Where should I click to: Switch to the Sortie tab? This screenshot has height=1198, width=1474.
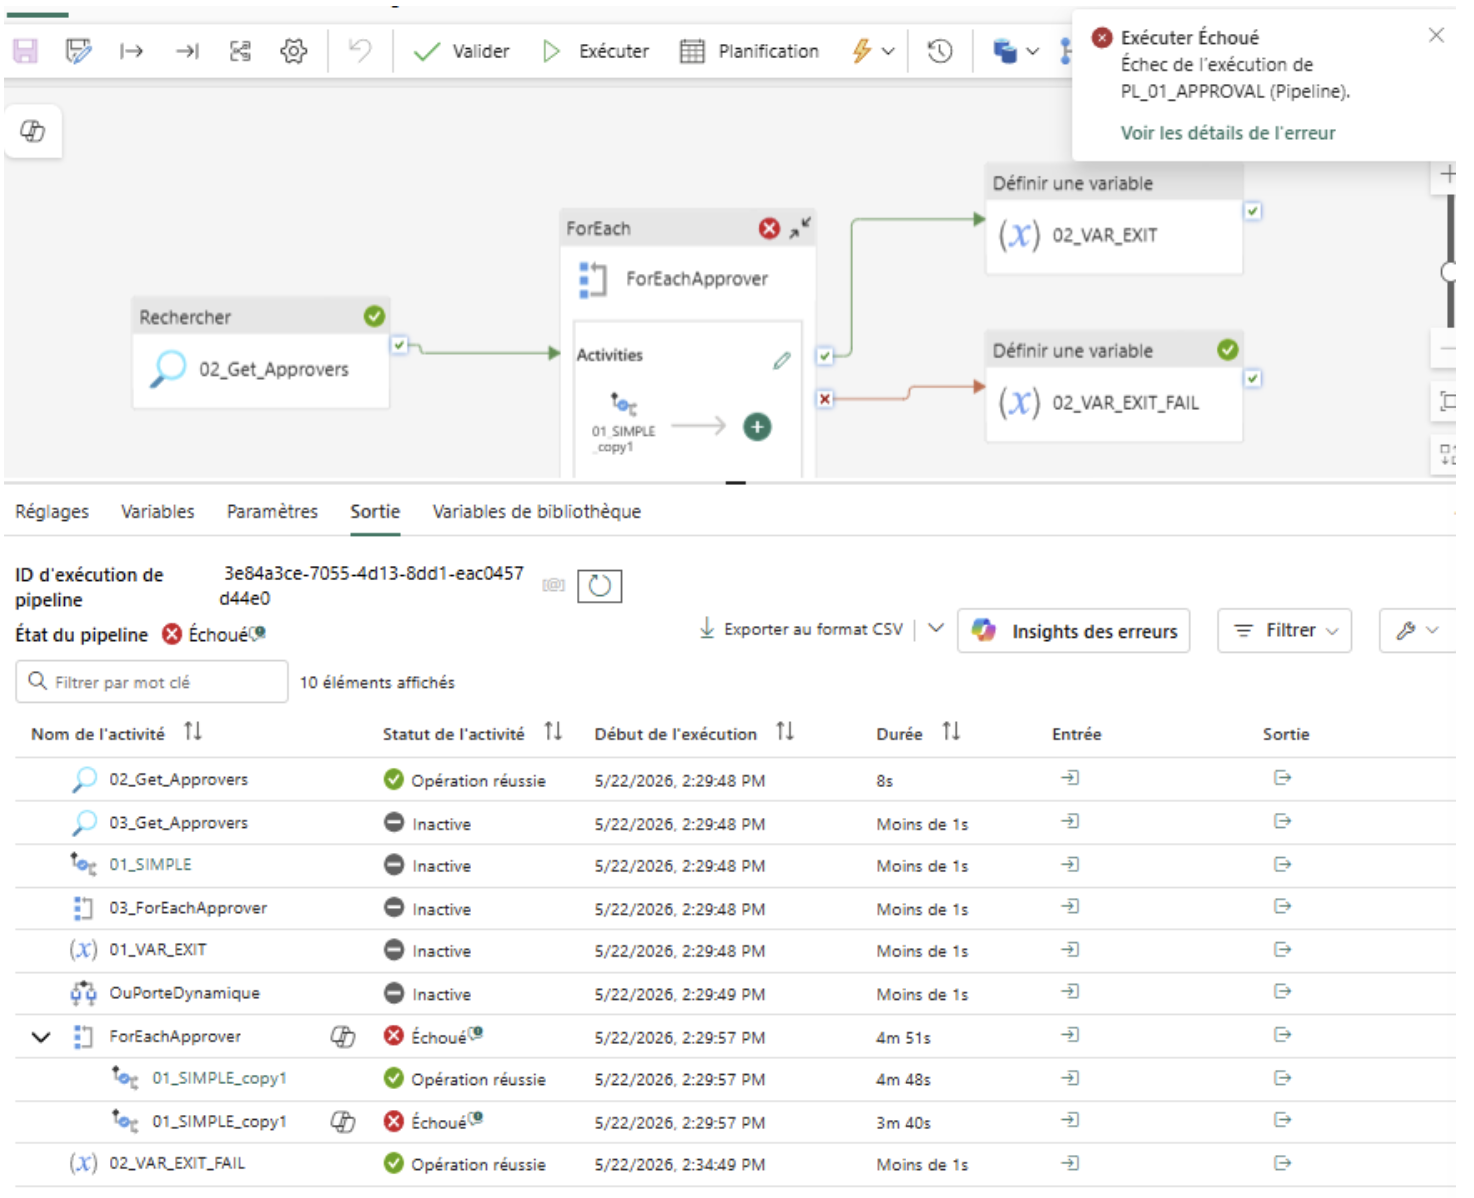pos(375,511)
